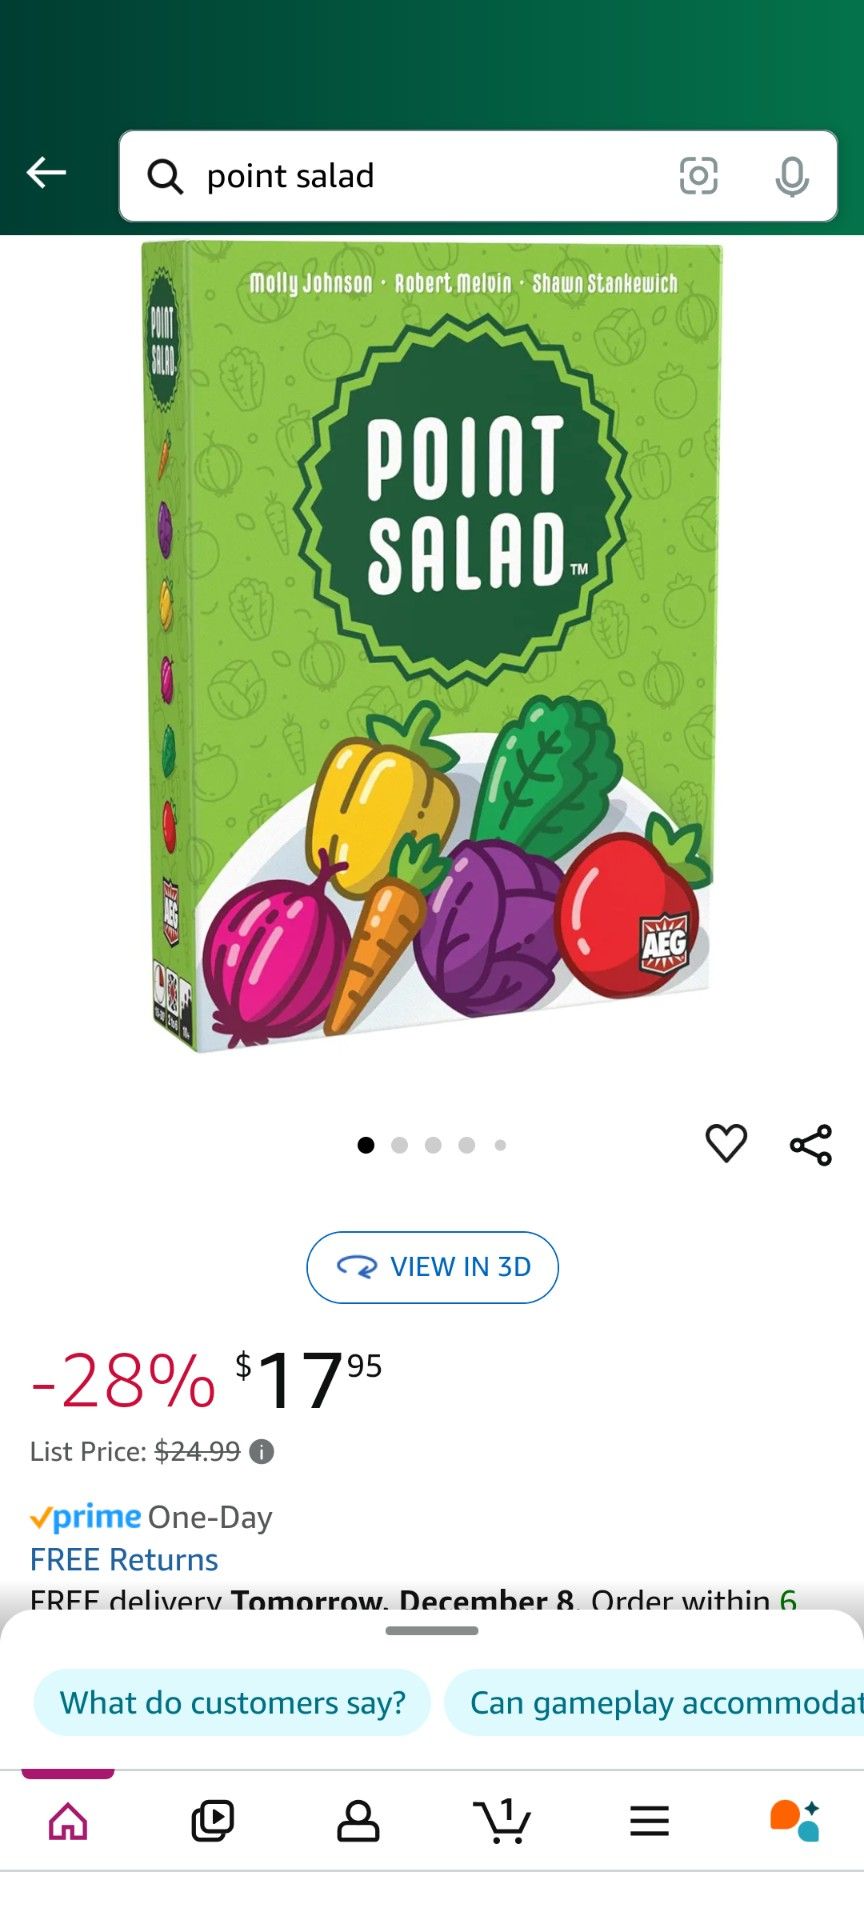Open camera visual search from search bar
This screenshot has height=1920, width=864.
pyautogui.click(x=699, y=176)
